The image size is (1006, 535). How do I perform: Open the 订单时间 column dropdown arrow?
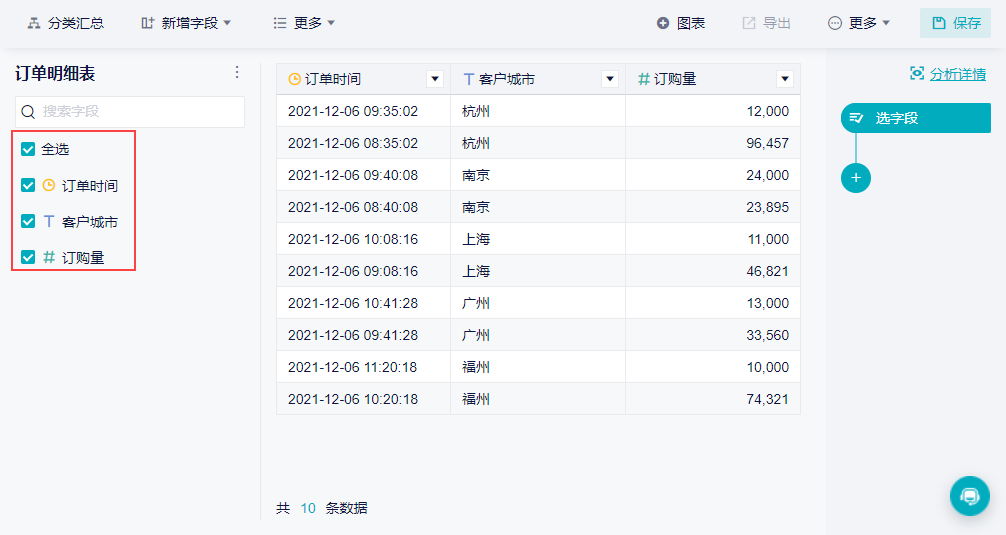(x=435, y=79)
